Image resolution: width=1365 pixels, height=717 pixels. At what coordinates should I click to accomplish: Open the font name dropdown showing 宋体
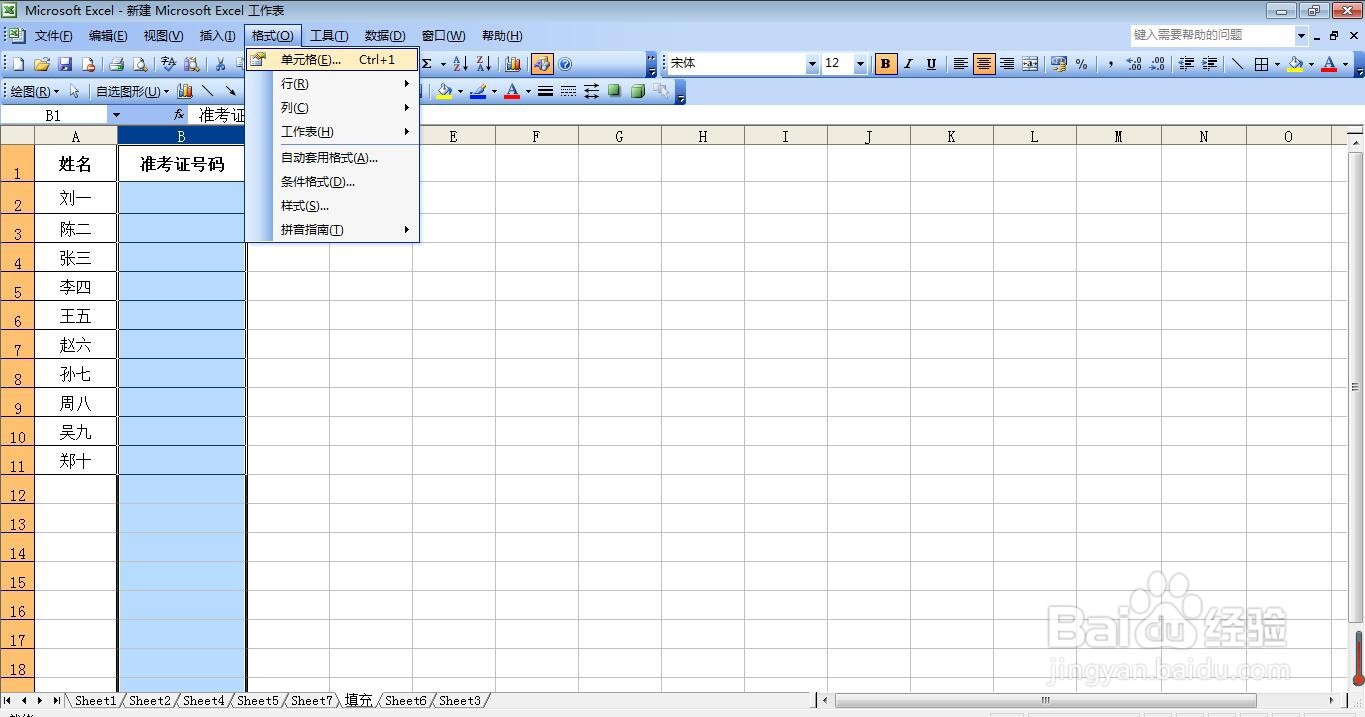(812, 64)
